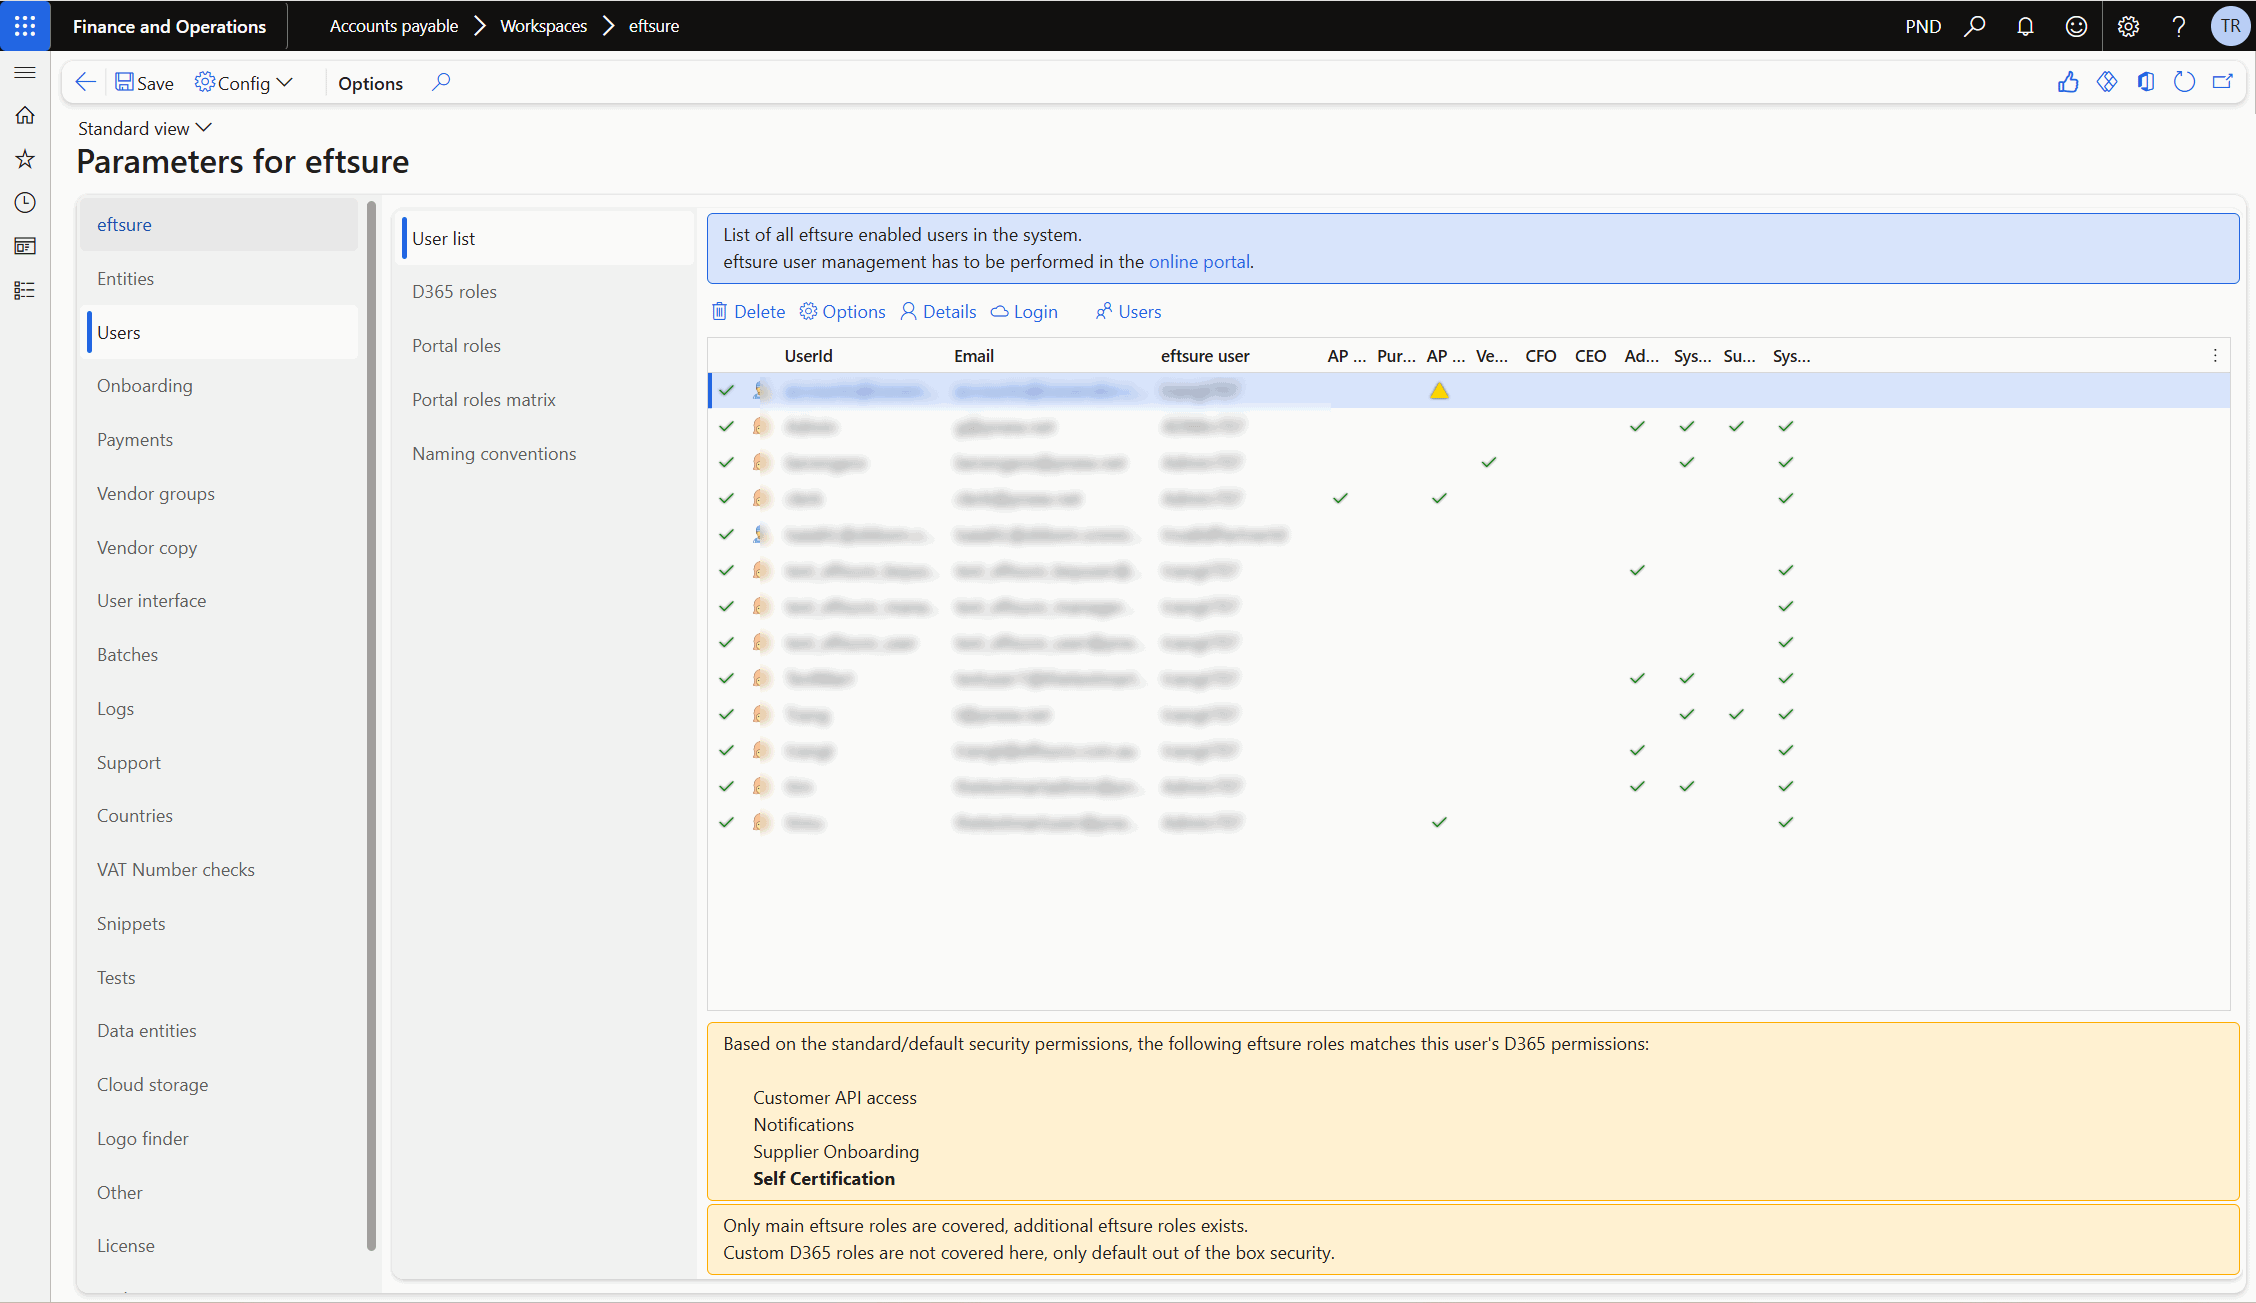
Task: Click the eftsure user column header
Action: (x=1205, y=356)
